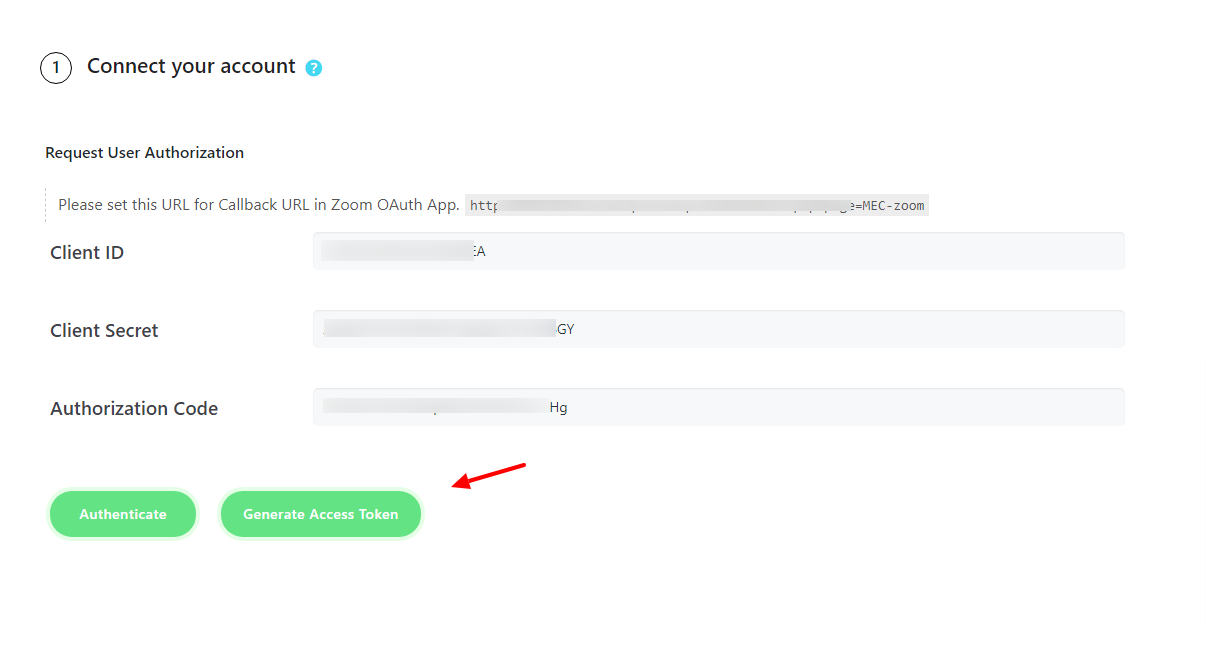Screen dimensions: 1206x651
Task: Place cursor after EA in Client ID
Action: pos(487,252)
